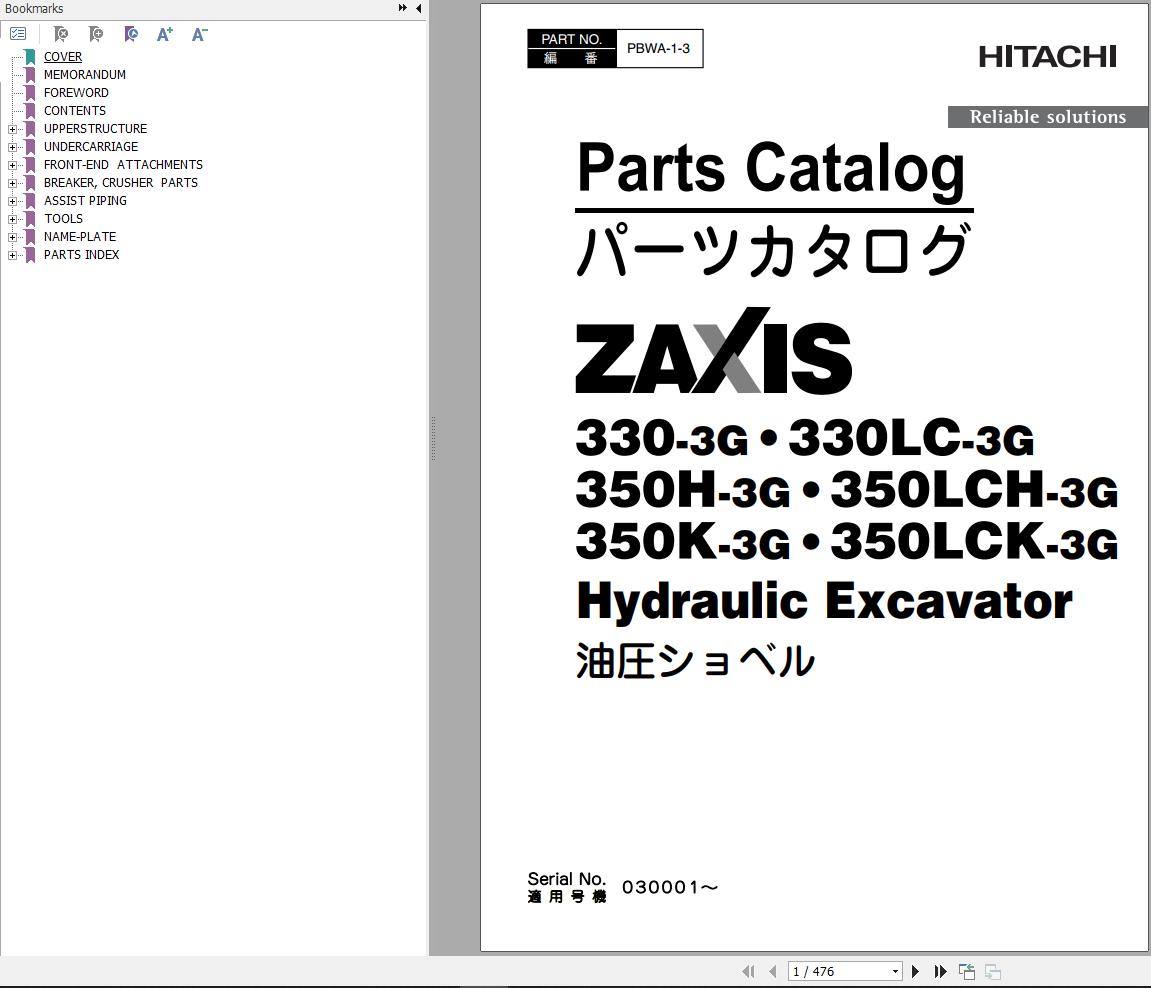Expand the UNDERCARRIAGE bookmark
The width and height of the screenshot is (1151, 988).
[x=12, y=147]
